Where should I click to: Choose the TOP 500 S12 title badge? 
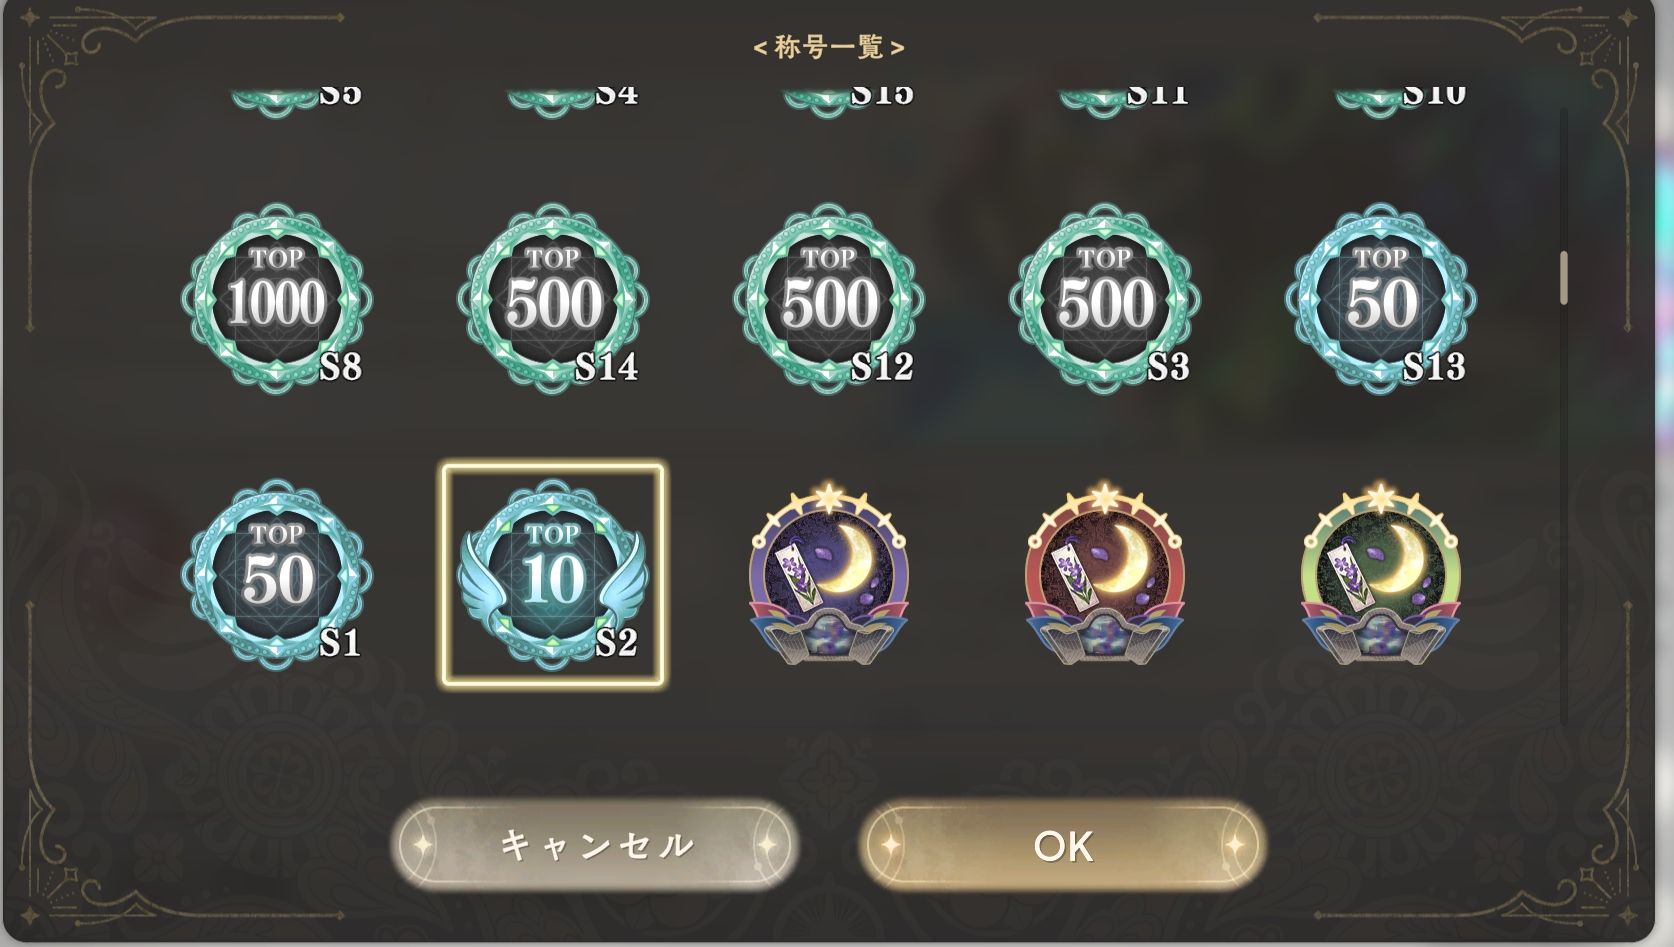click(829, 298)
